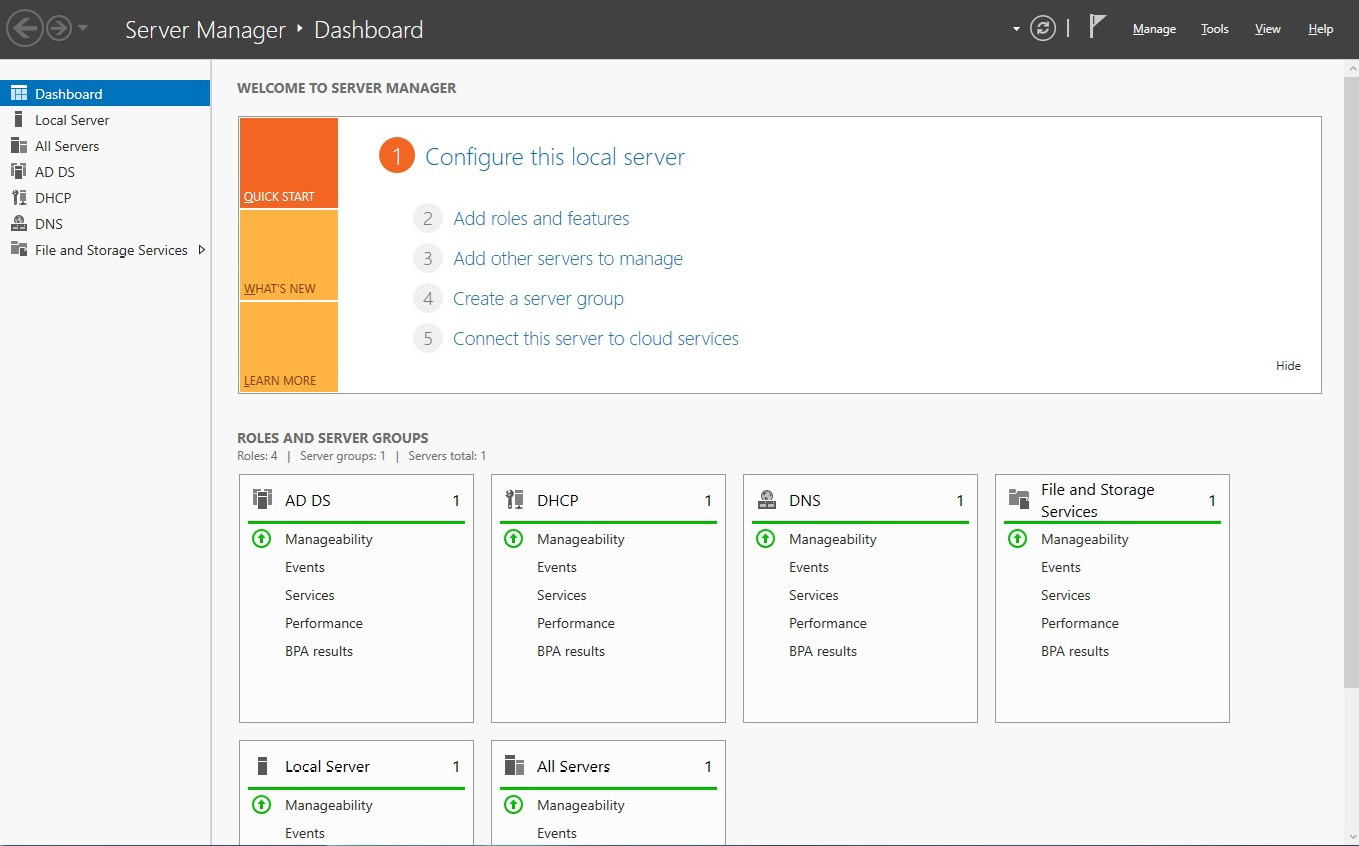Click the AD DS sidebar icon
This screenshot has width=1359, height=846.
pos(18,171)
